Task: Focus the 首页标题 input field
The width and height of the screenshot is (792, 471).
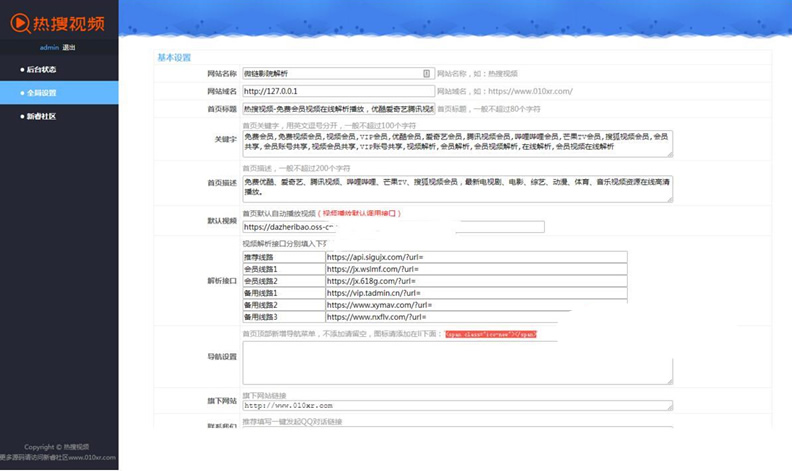Action: click(337, 108)
